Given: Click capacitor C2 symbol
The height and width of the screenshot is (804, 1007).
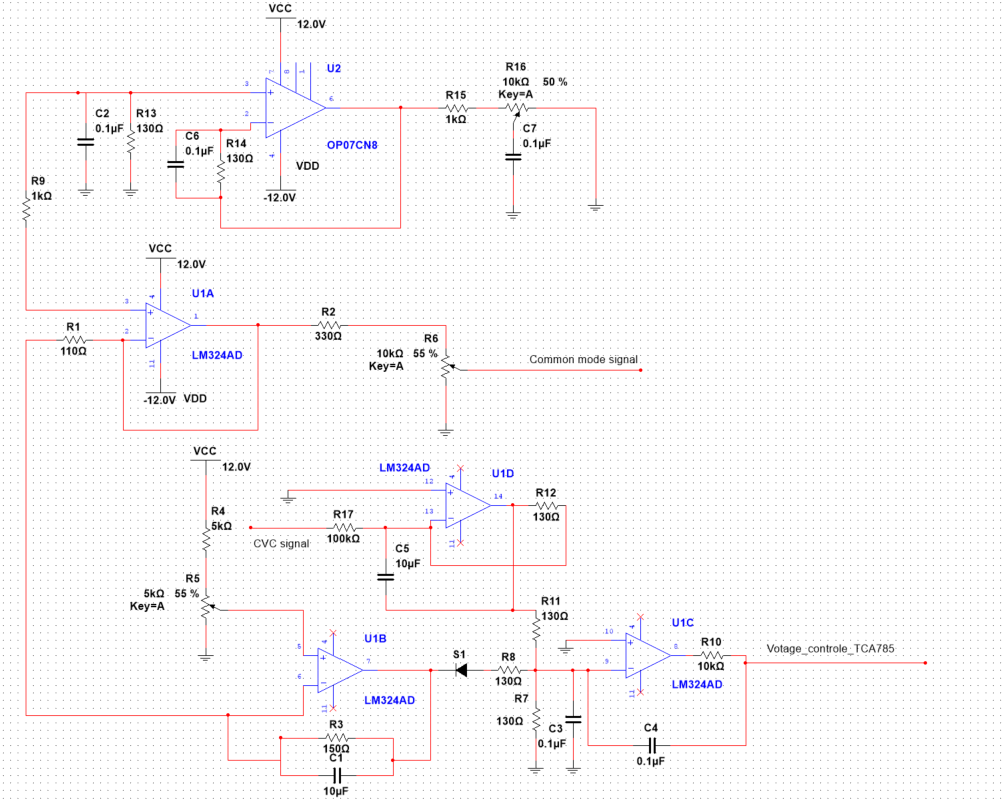Looking at the screenshot, I should tap(85, 142).
